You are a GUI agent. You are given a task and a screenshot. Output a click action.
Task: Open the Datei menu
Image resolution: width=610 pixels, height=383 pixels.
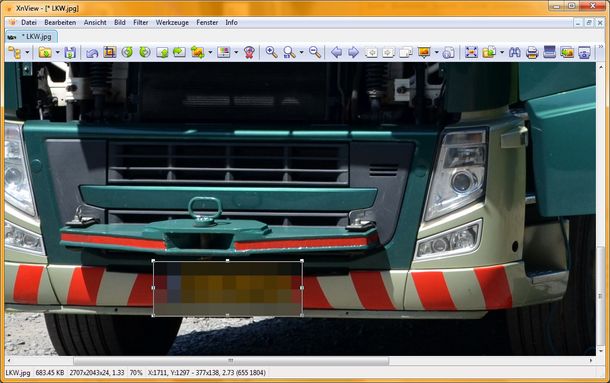pos(29,23)
